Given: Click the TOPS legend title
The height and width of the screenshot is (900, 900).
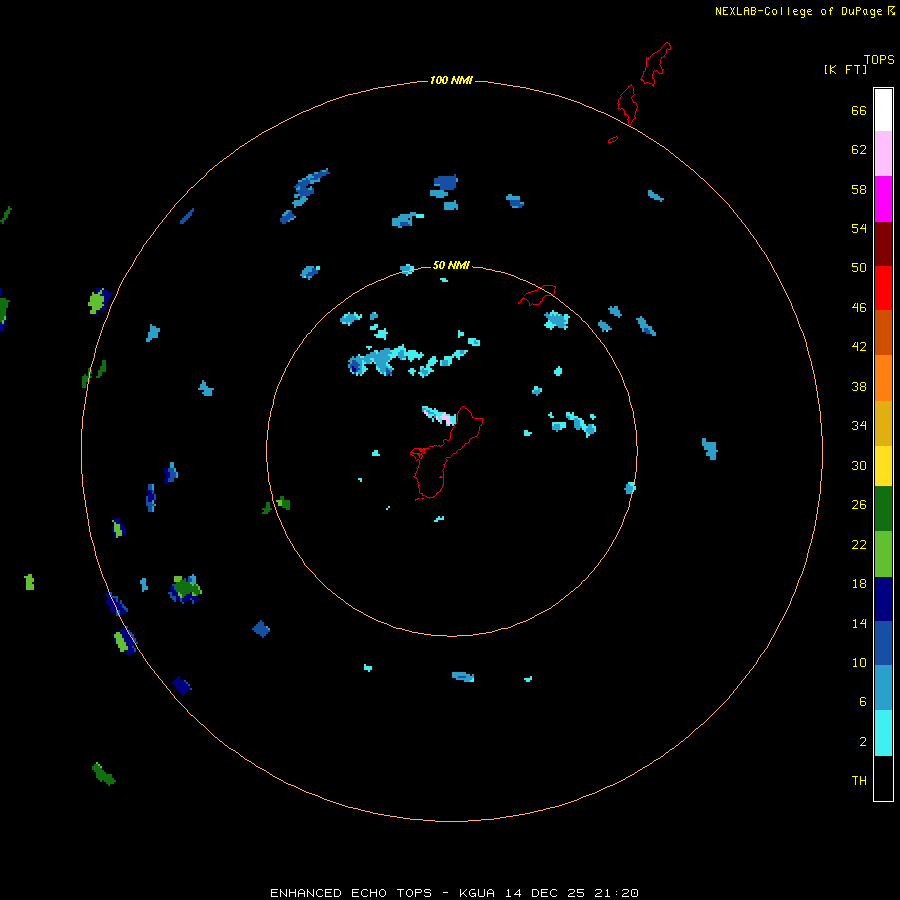Looking at the screenshot, I should tap(879, 60).
